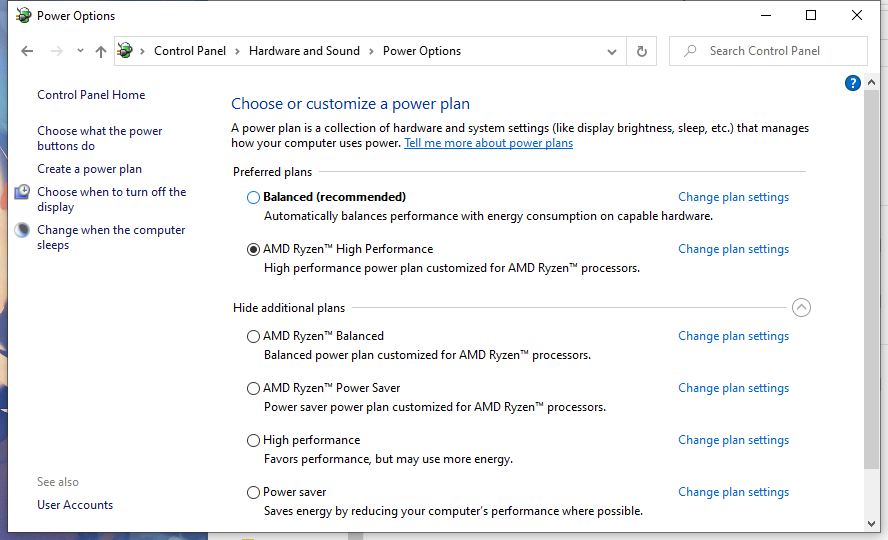Select the Power saver plan option
The height and width of the screenshot is (540, 888).
[x=254, y=492]
